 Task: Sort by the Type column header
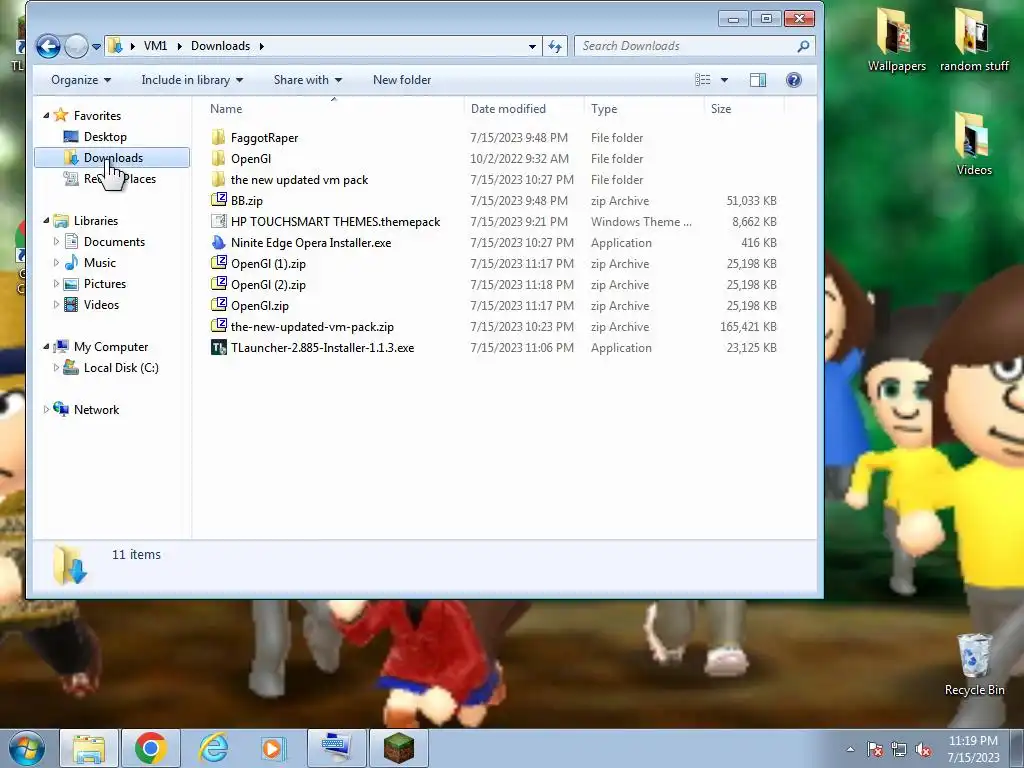tap(604, 108)
